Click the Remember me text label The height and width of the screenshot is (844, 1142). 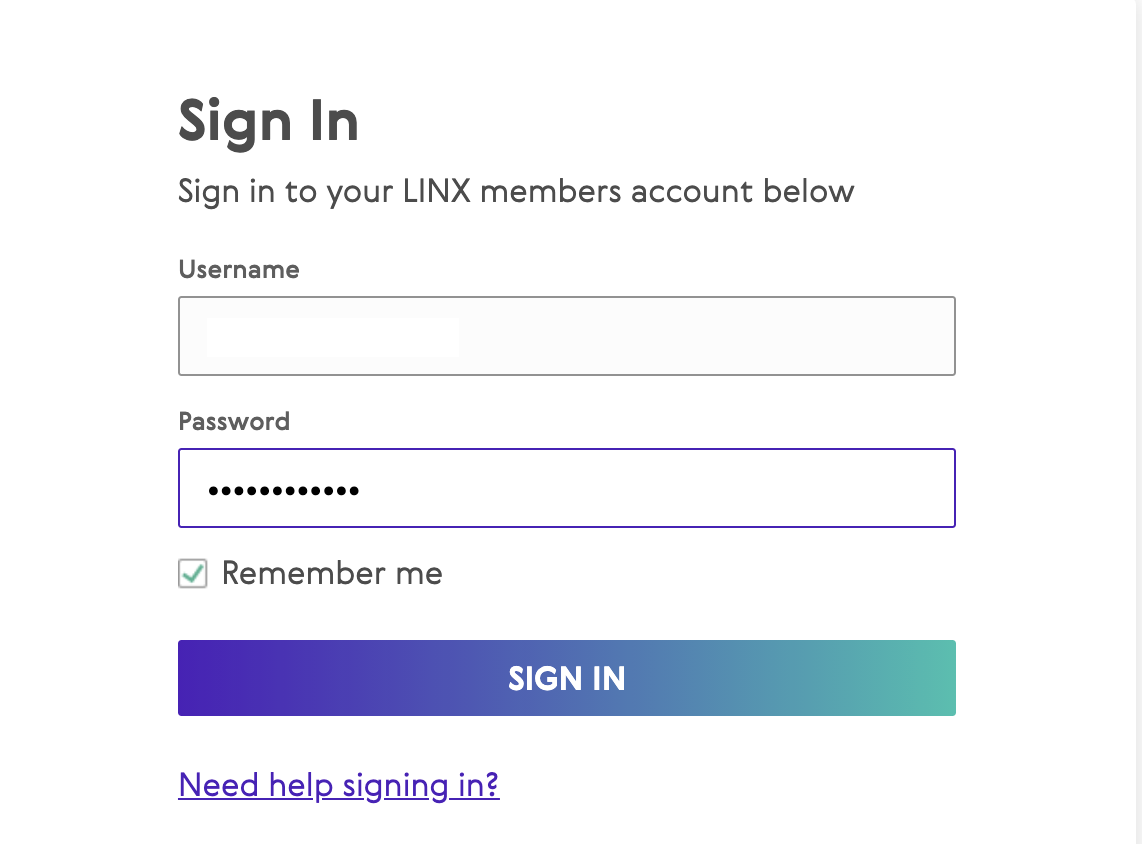[x=331, y=573]
